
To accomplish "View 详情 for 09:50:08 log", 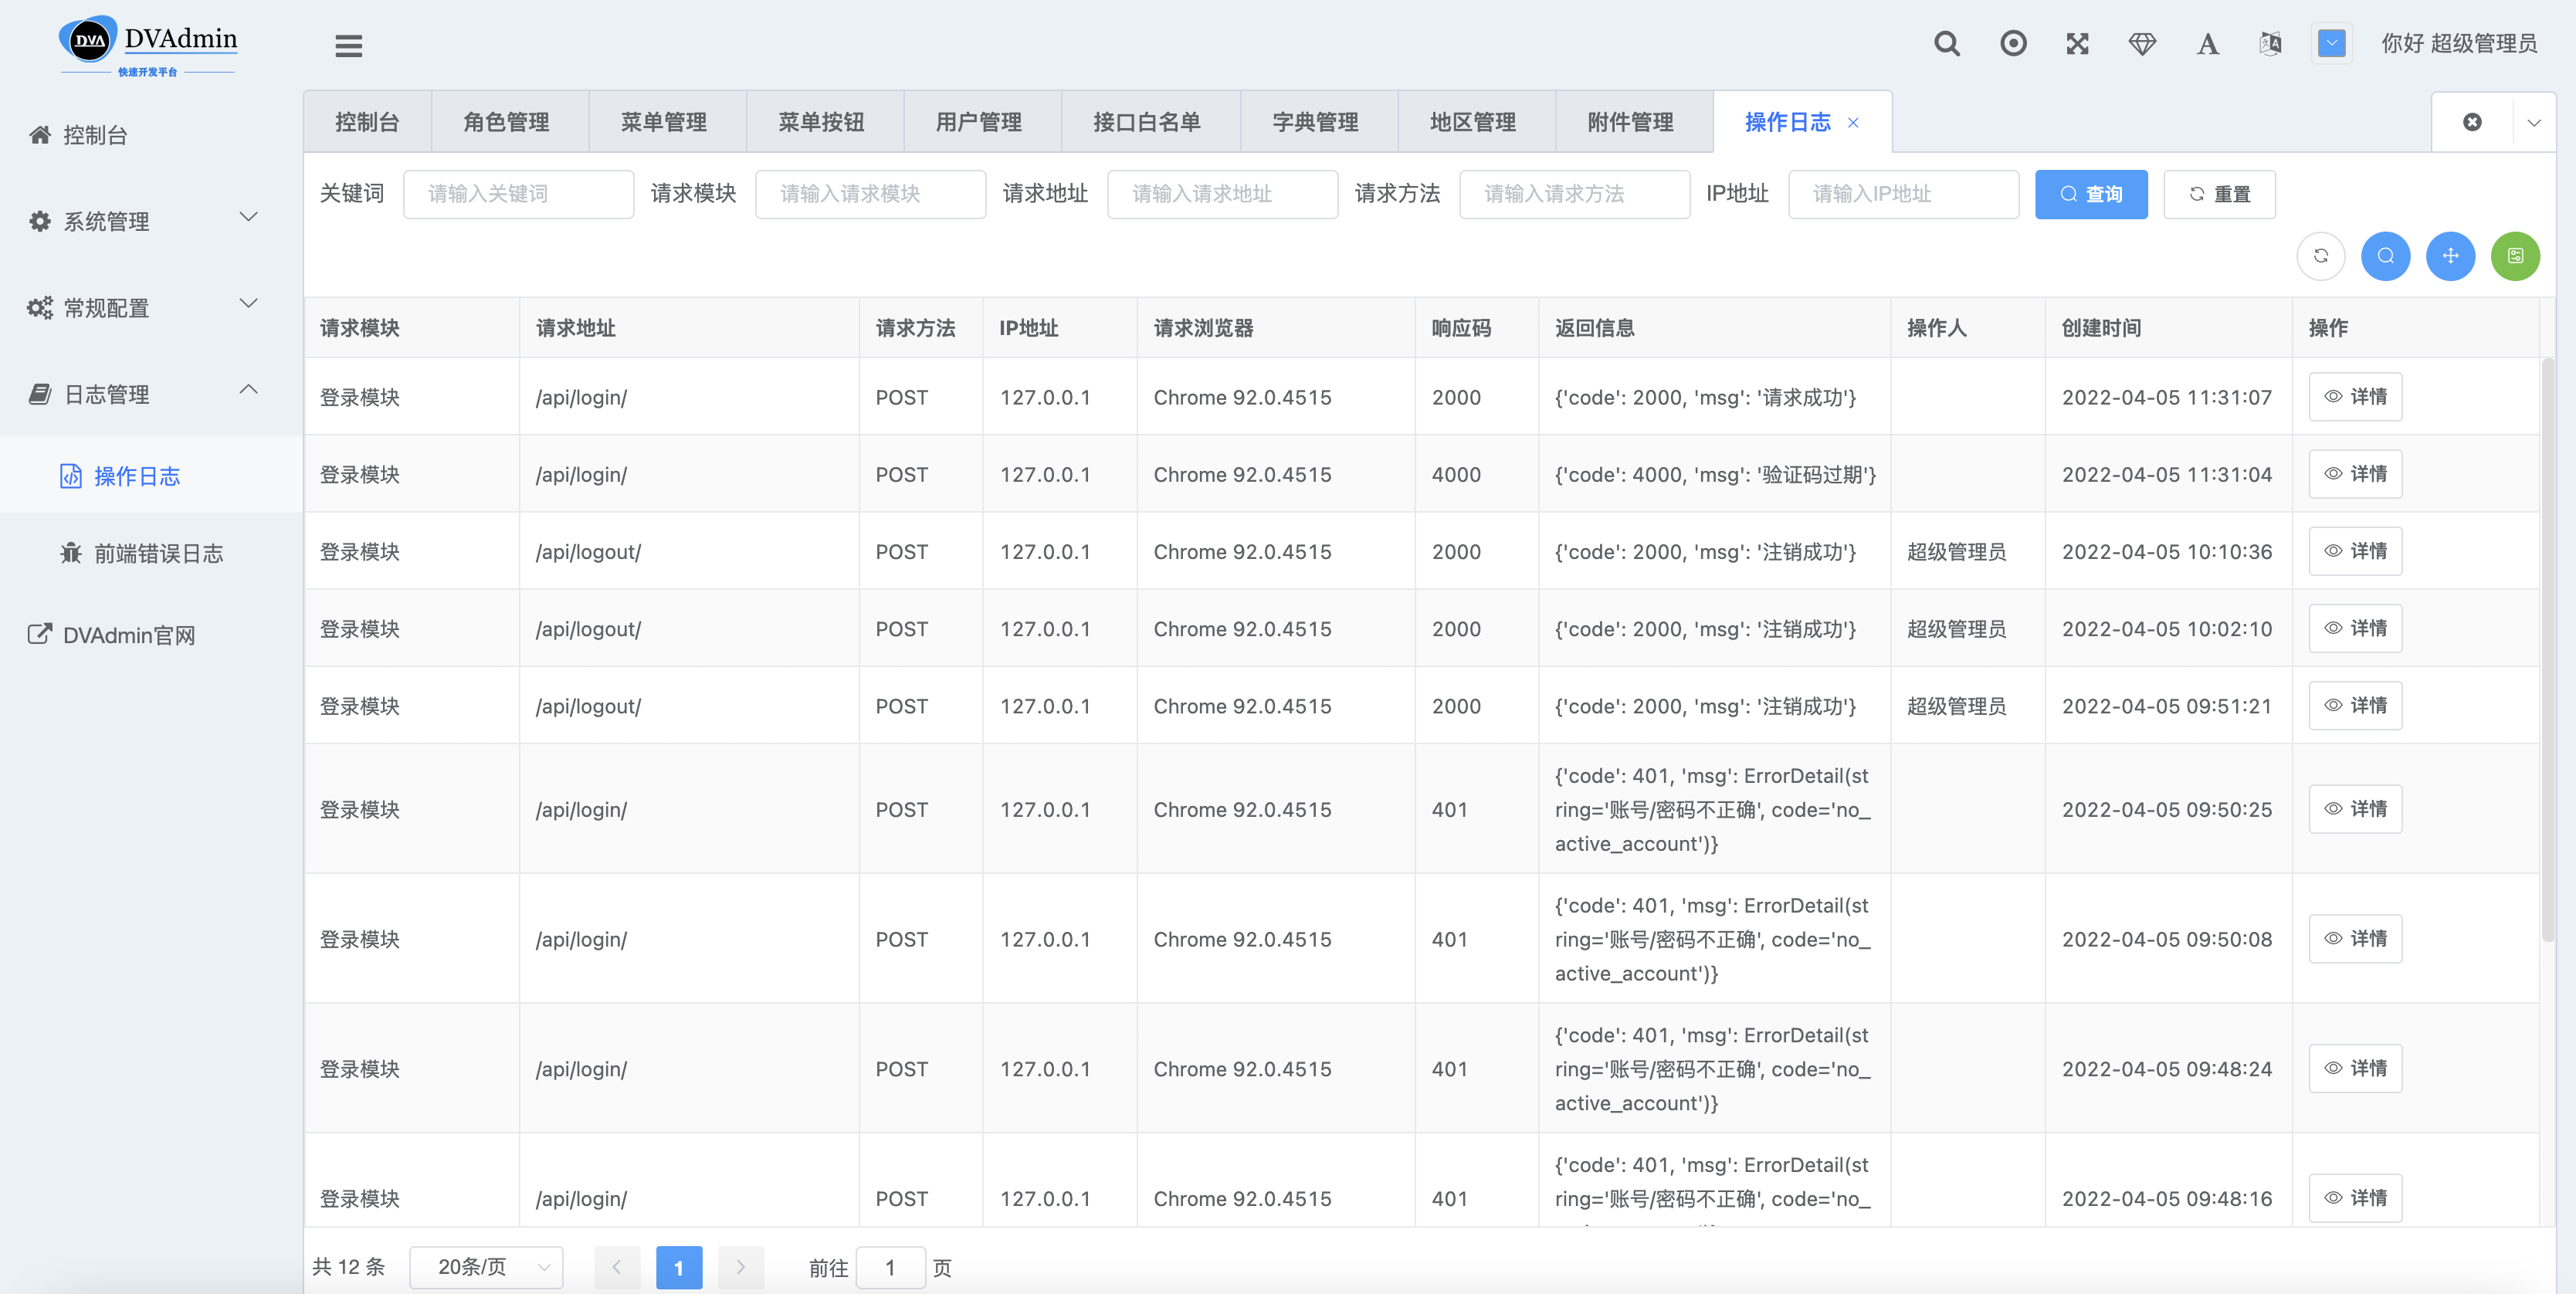I will coord(2355,939).
